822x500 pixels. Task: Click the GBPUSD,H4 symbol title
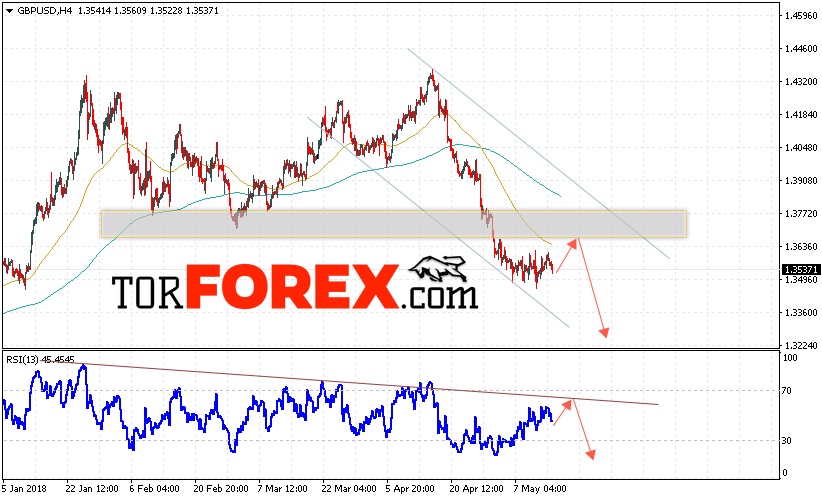(45, 10)
